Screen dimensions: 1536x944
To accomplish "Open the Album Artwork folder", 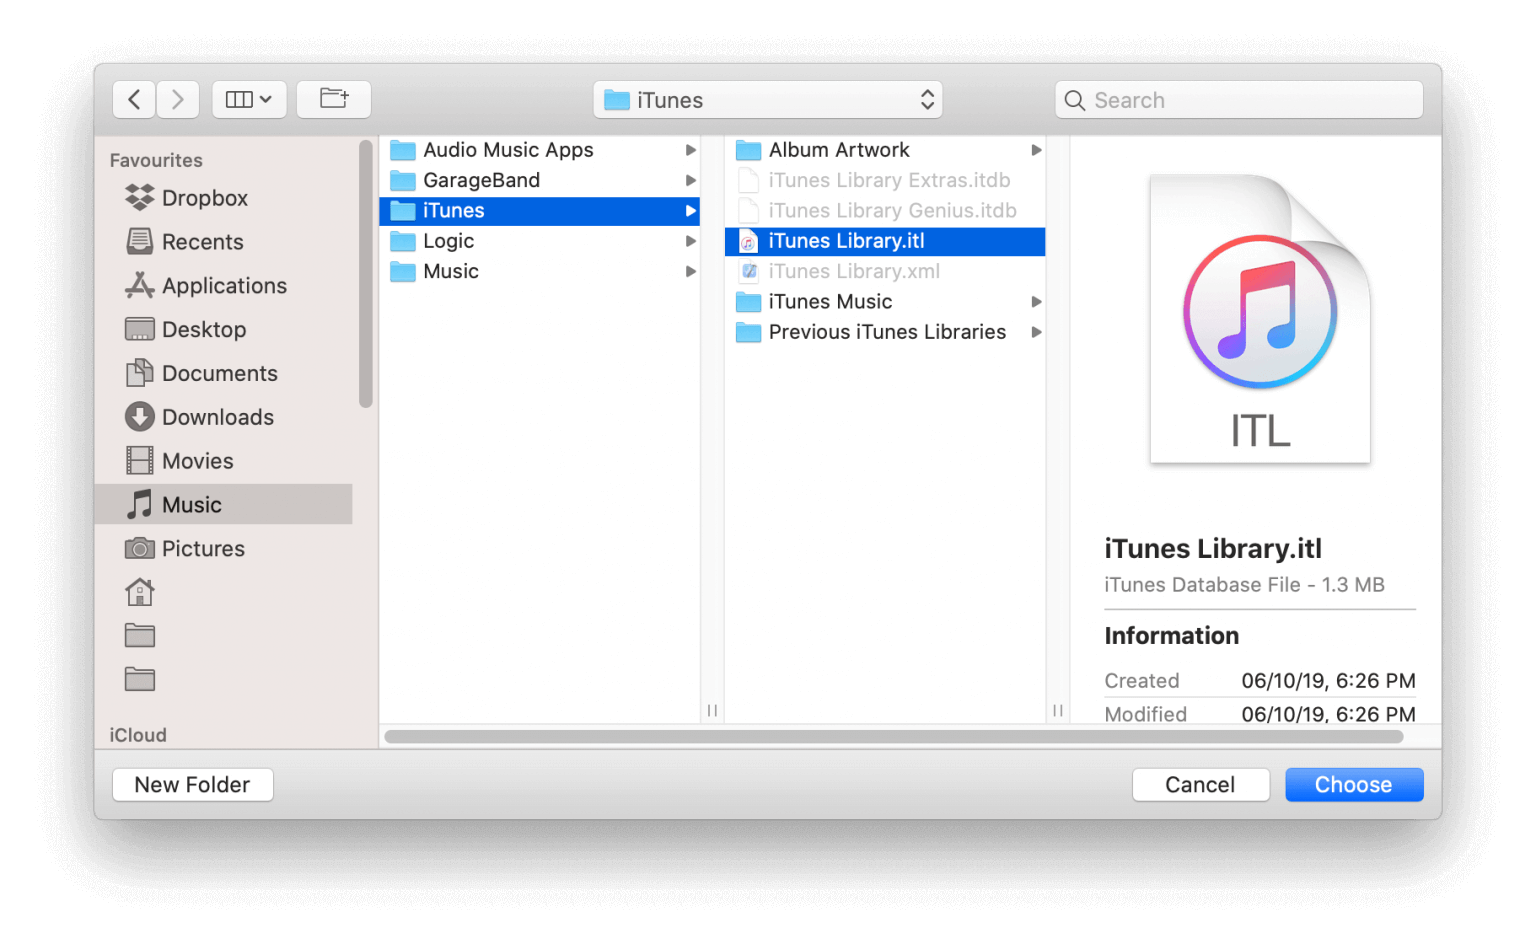I will 885,150.
